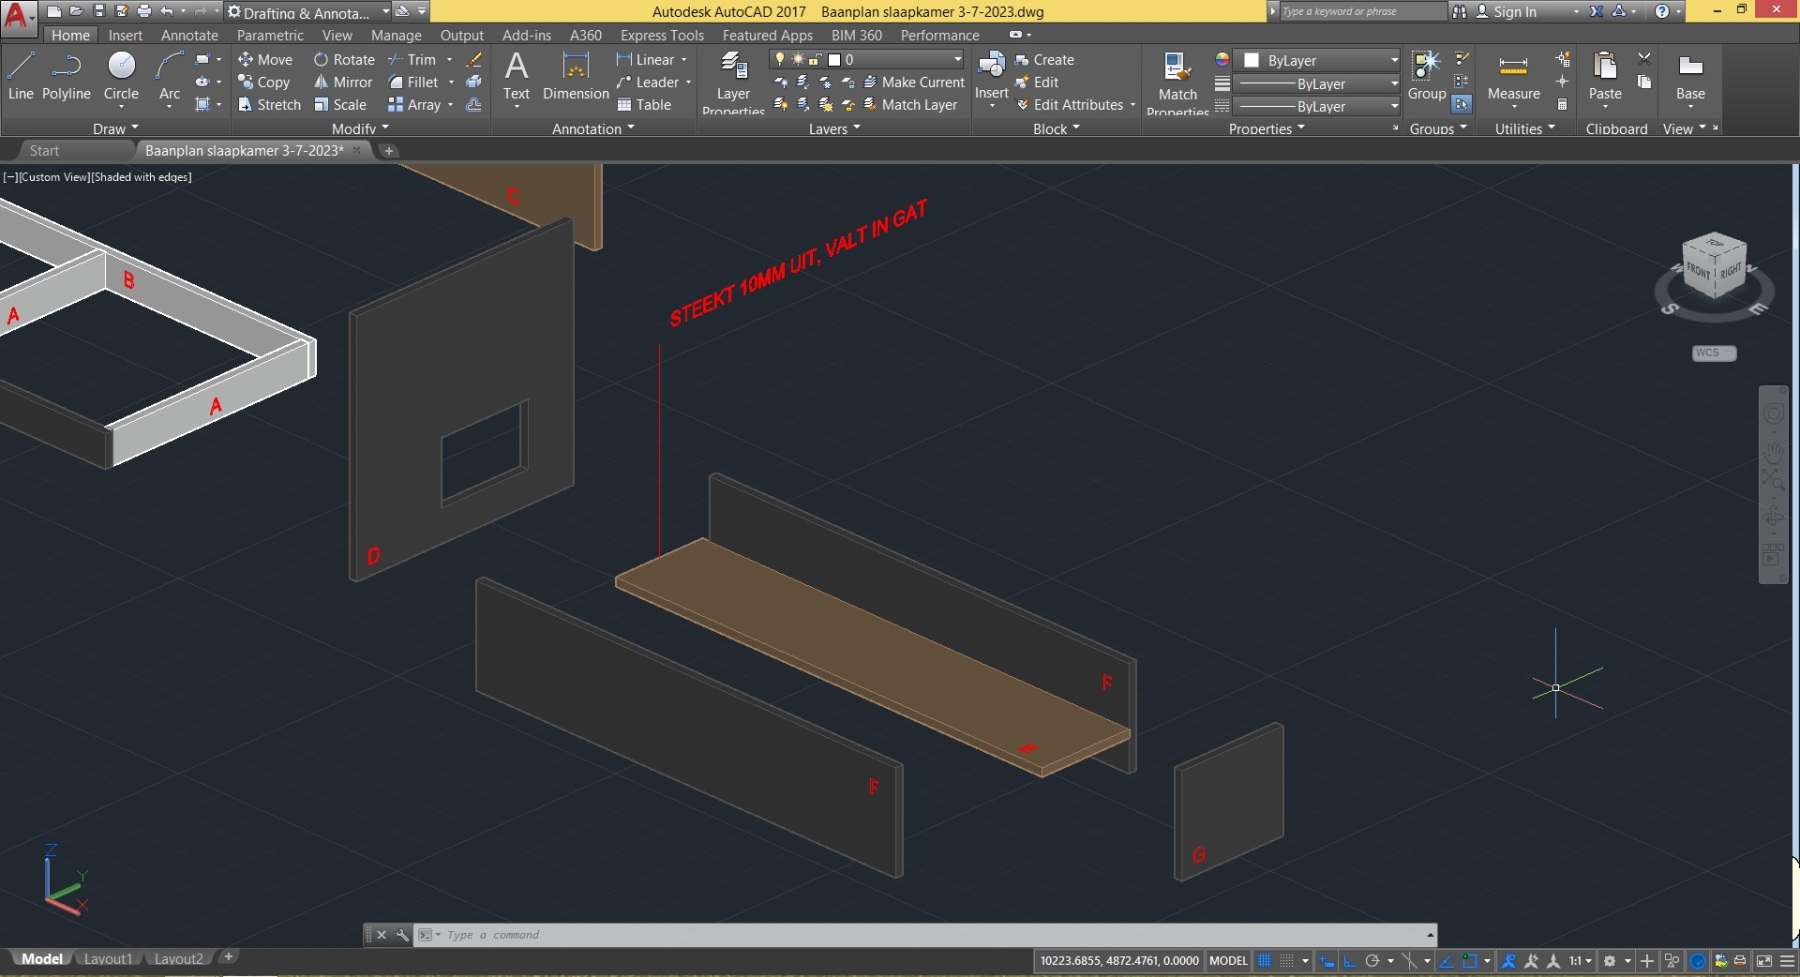
Task: Open the Express Tools ribbon tab
Action: click(x=662, y=35)
